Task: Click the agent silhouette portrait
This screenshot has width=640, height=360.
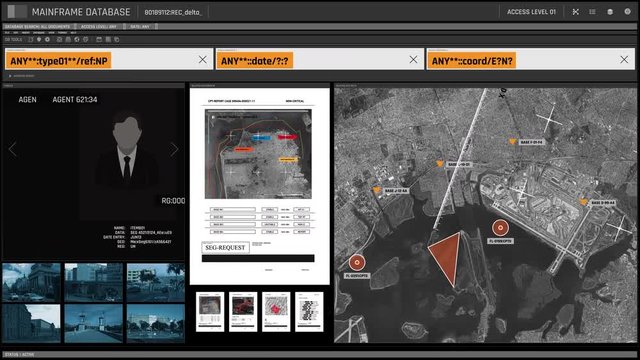Action: pos(127,149)
